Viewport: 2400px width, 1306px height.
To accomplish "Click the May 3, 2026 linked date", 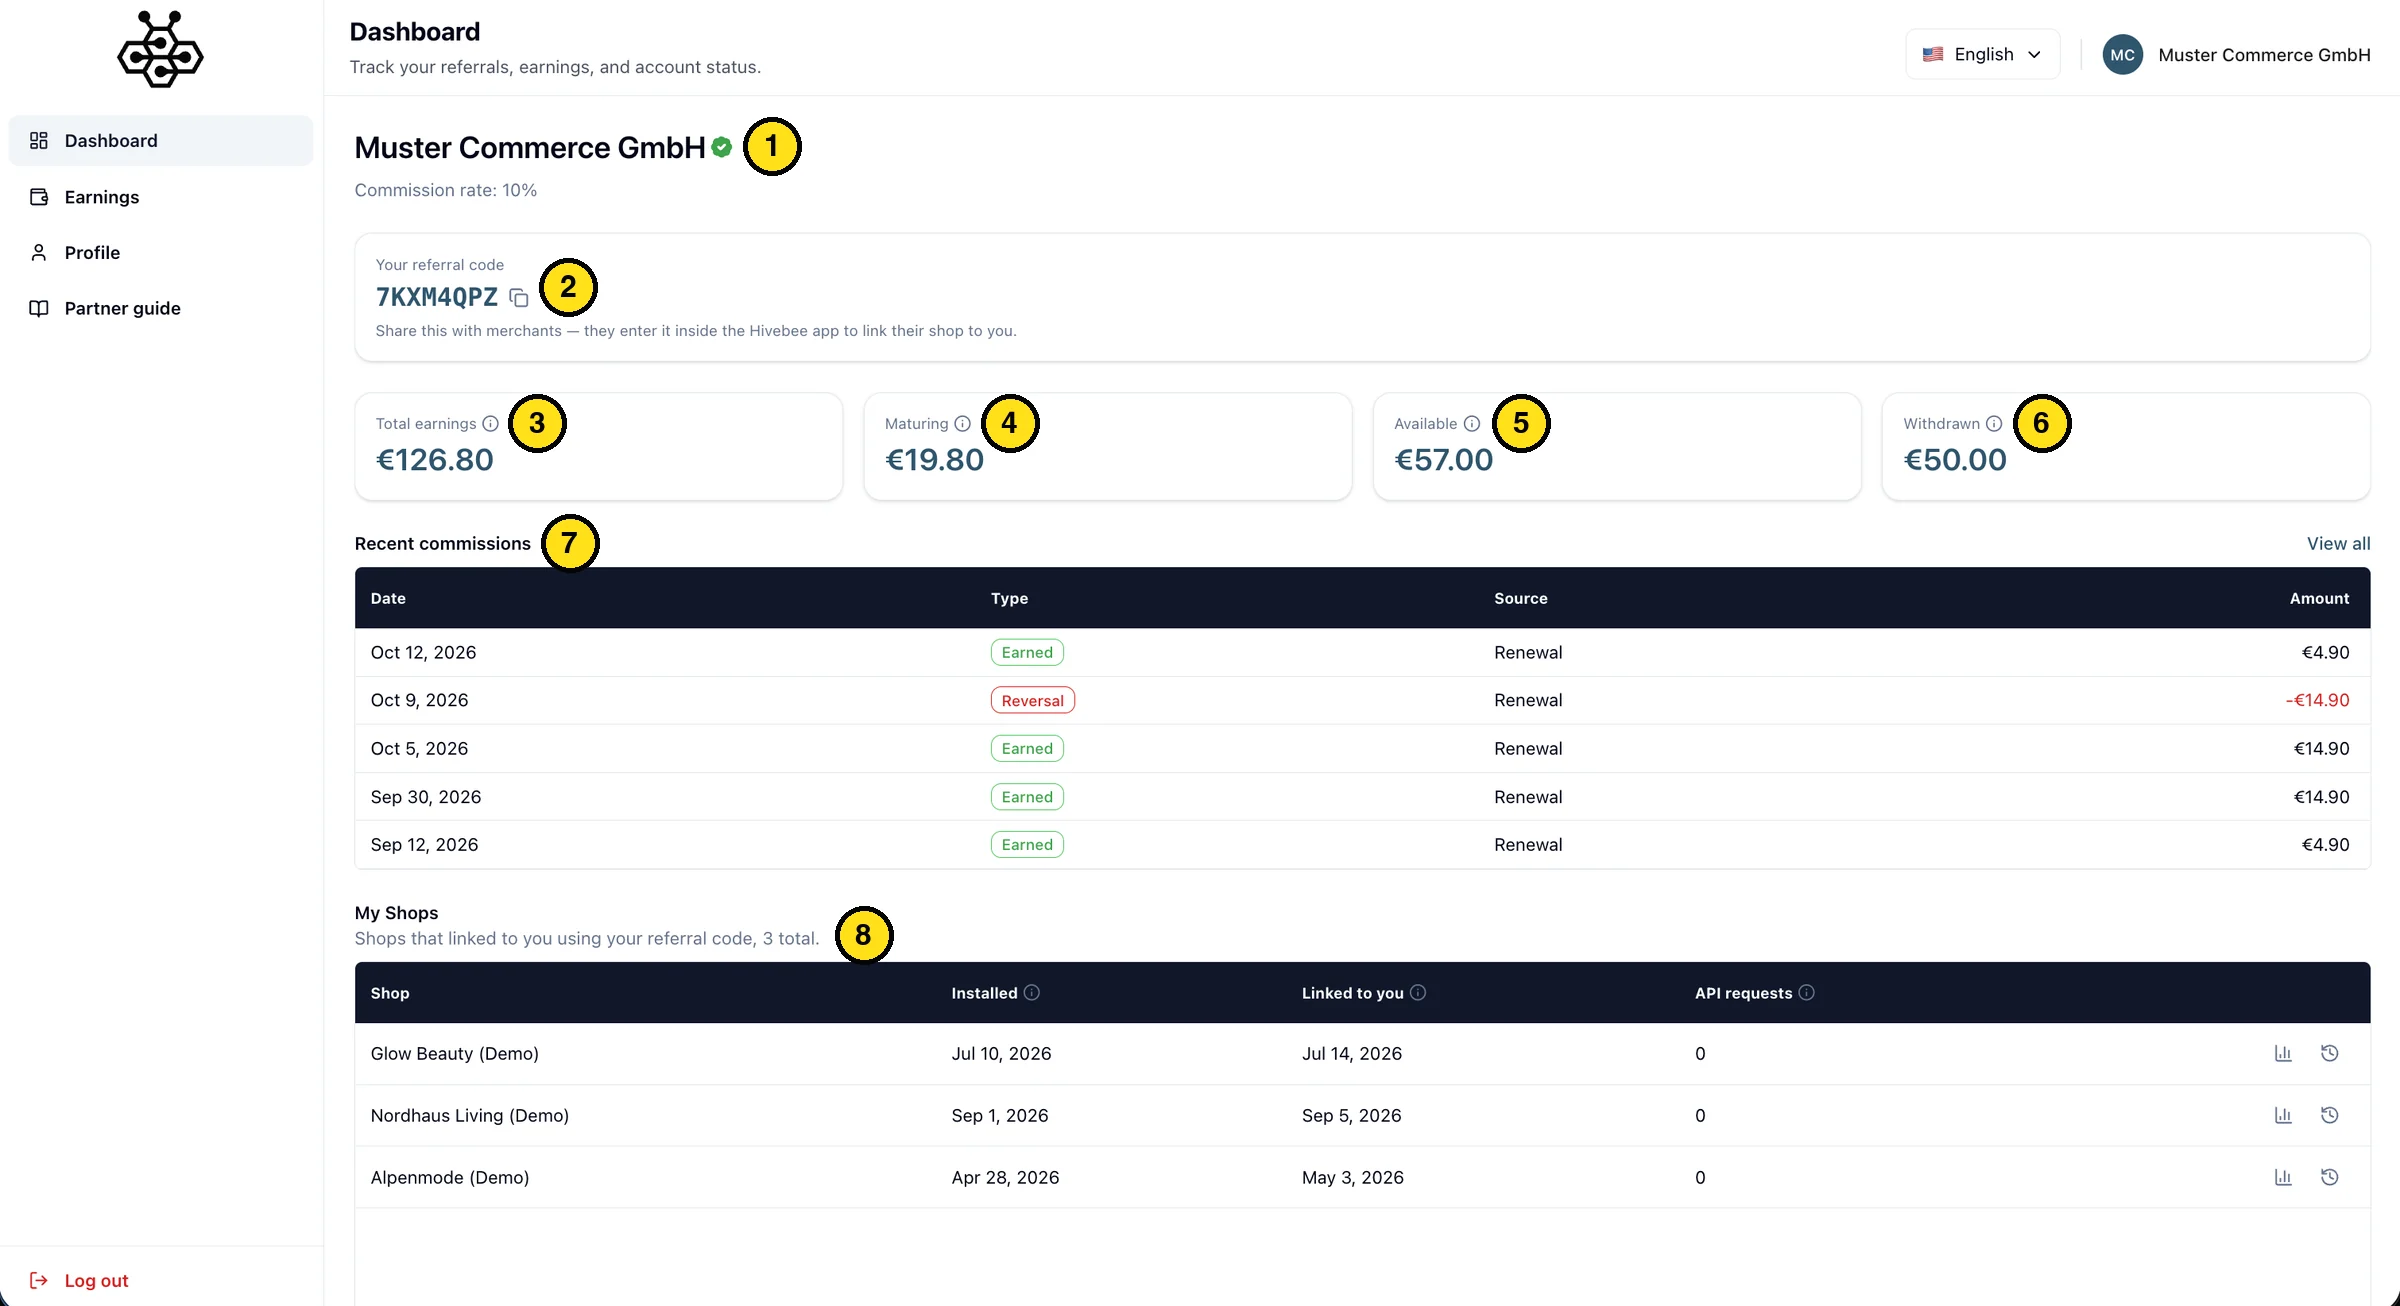I will point(1352,1177).
